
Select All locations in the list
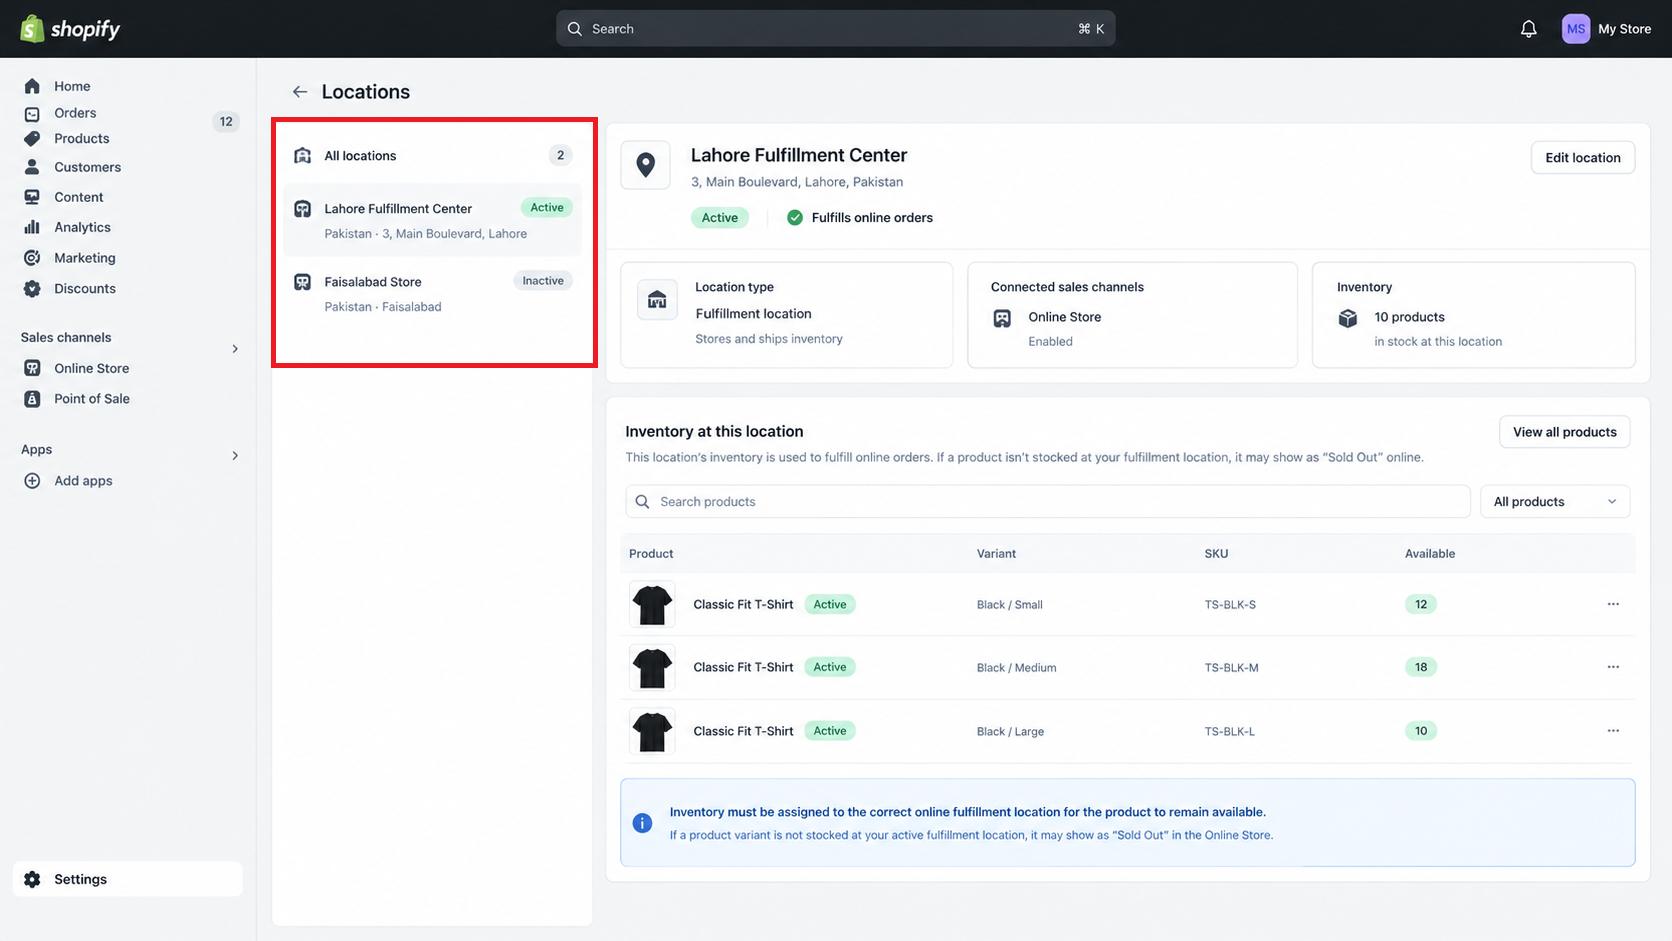pos(432,156)
